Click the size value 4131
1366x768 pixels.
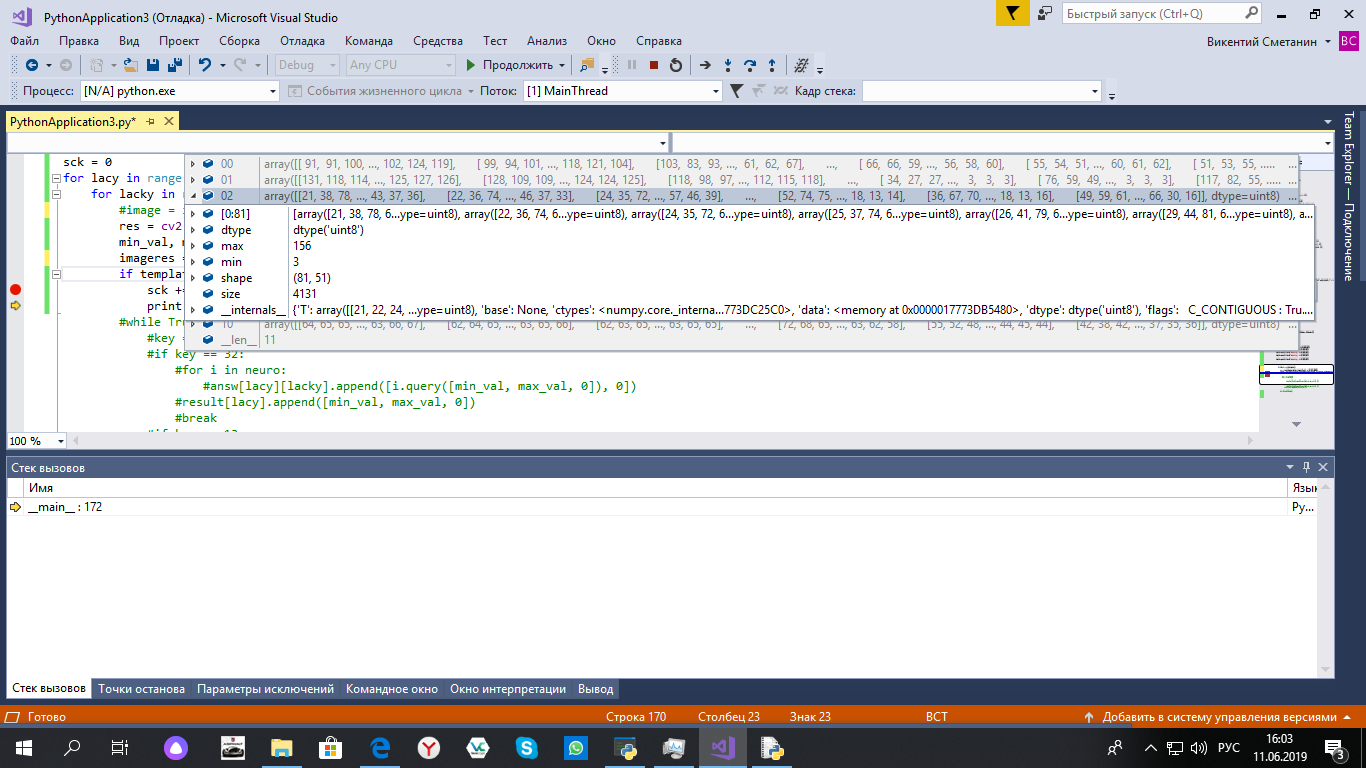[x=305, y=294]
